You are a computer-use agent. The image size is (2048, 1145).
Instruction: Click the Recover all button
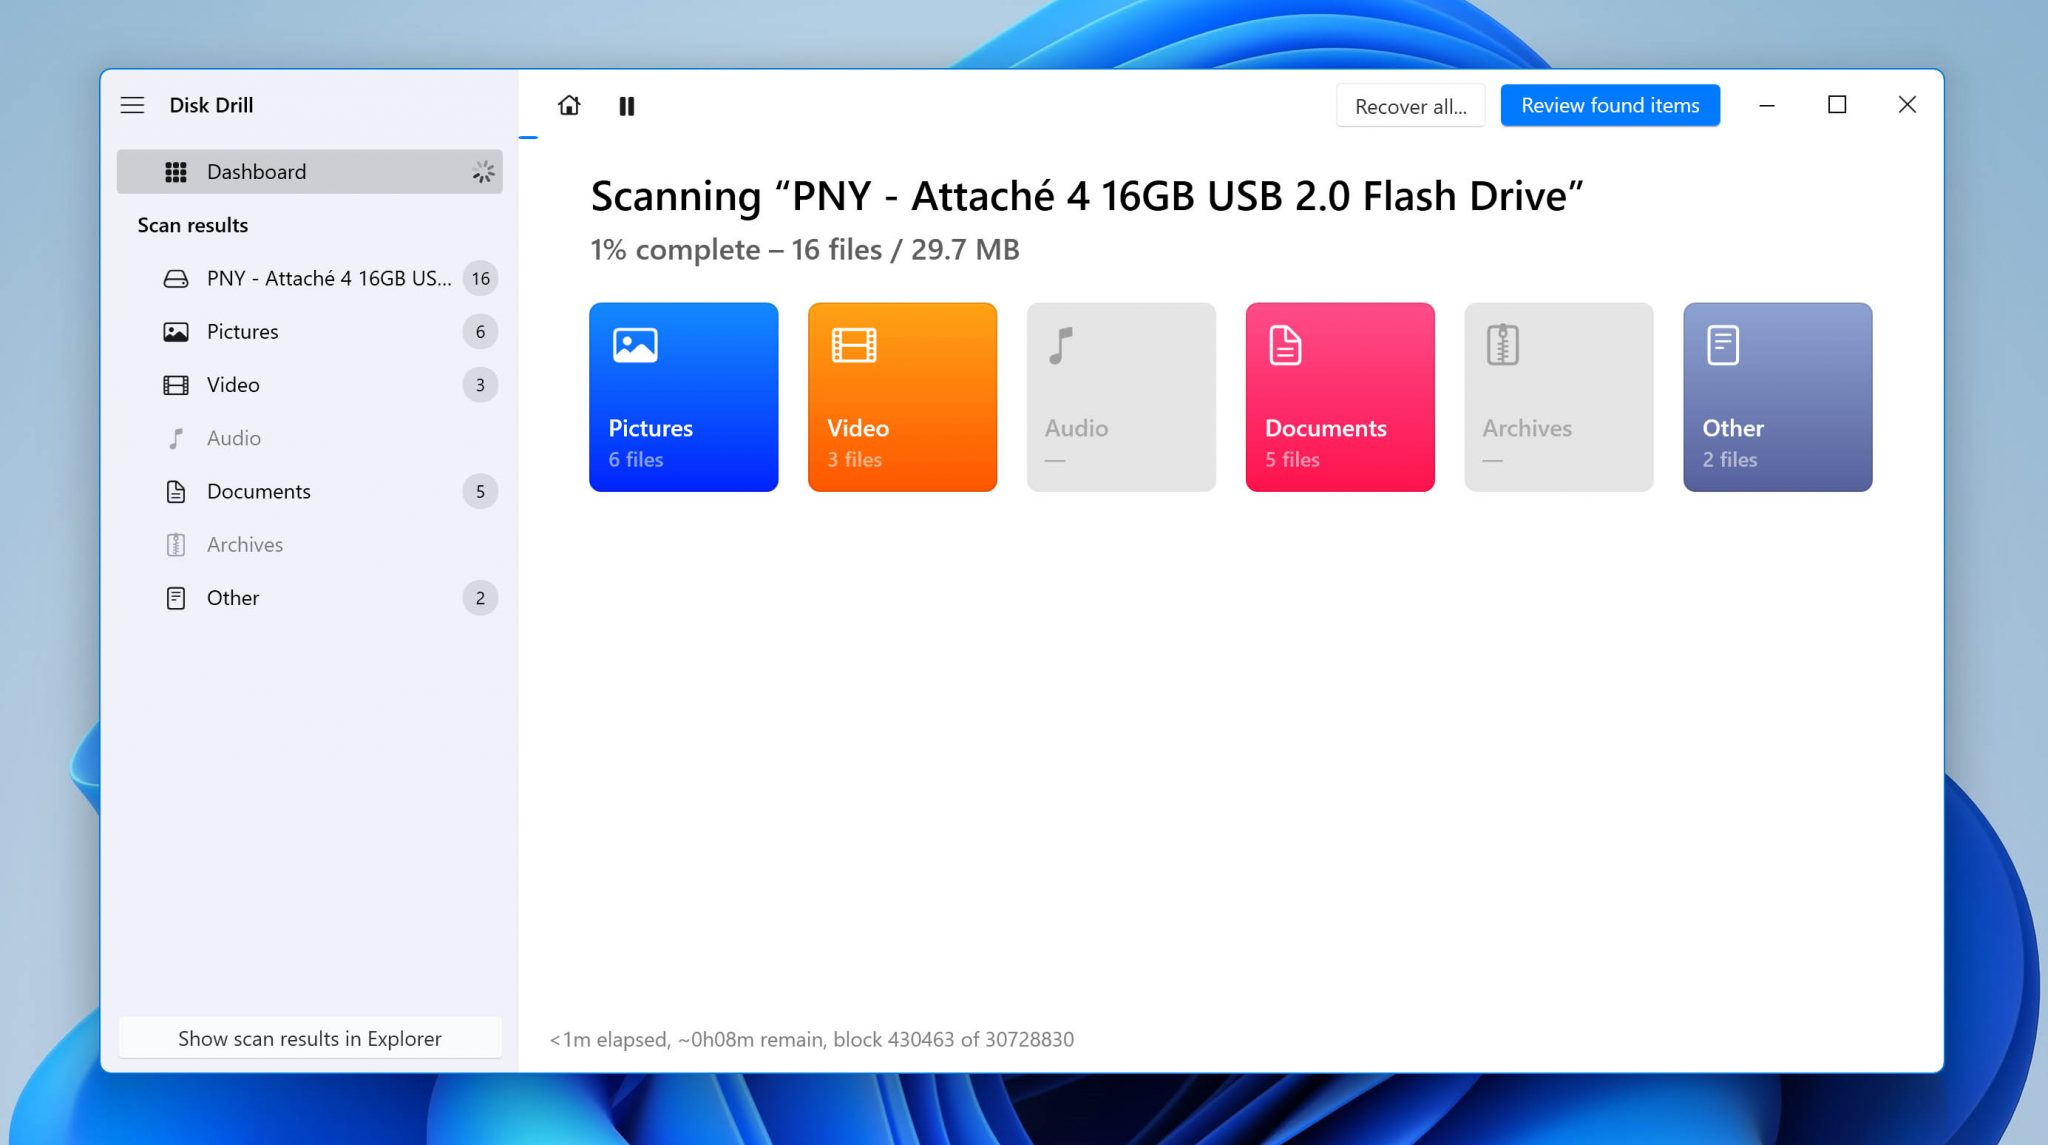pos(1411,105)
